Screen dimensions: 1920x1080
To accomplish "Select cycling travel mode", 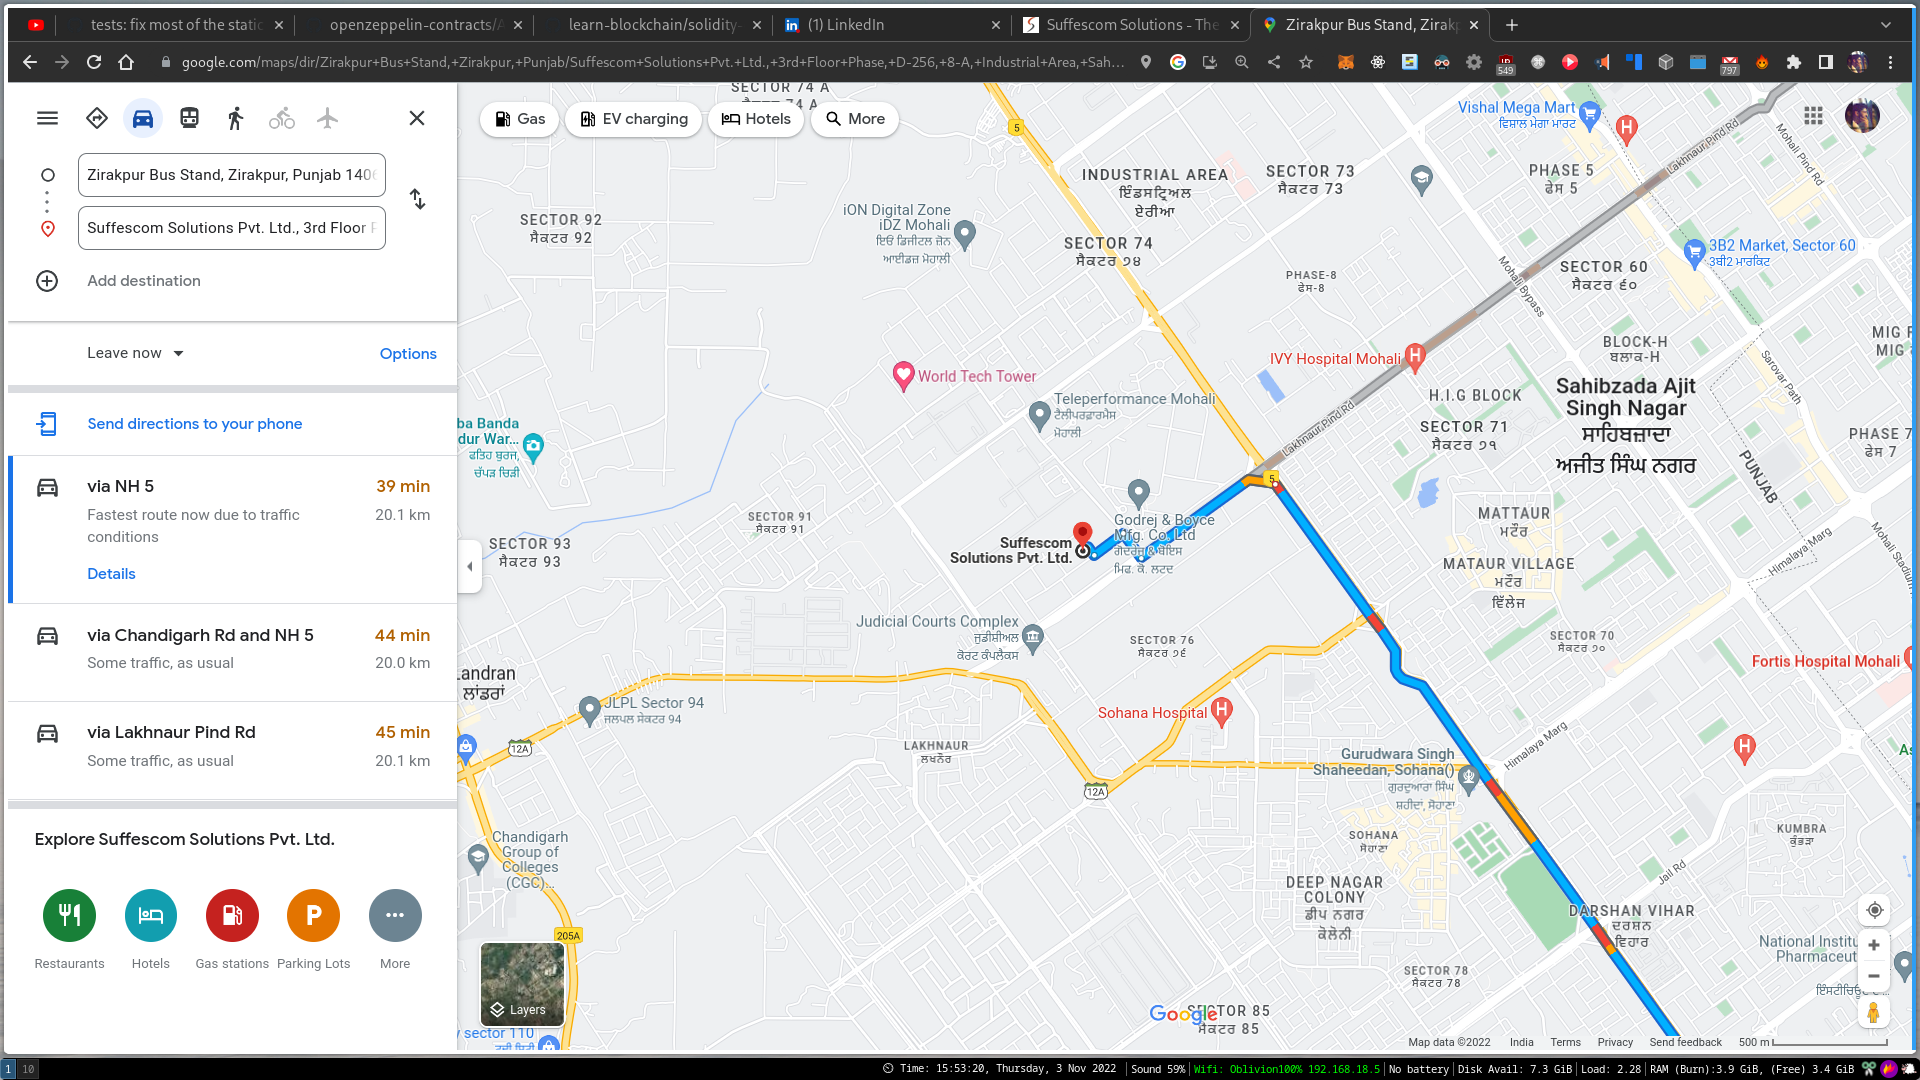I will 282,118.
